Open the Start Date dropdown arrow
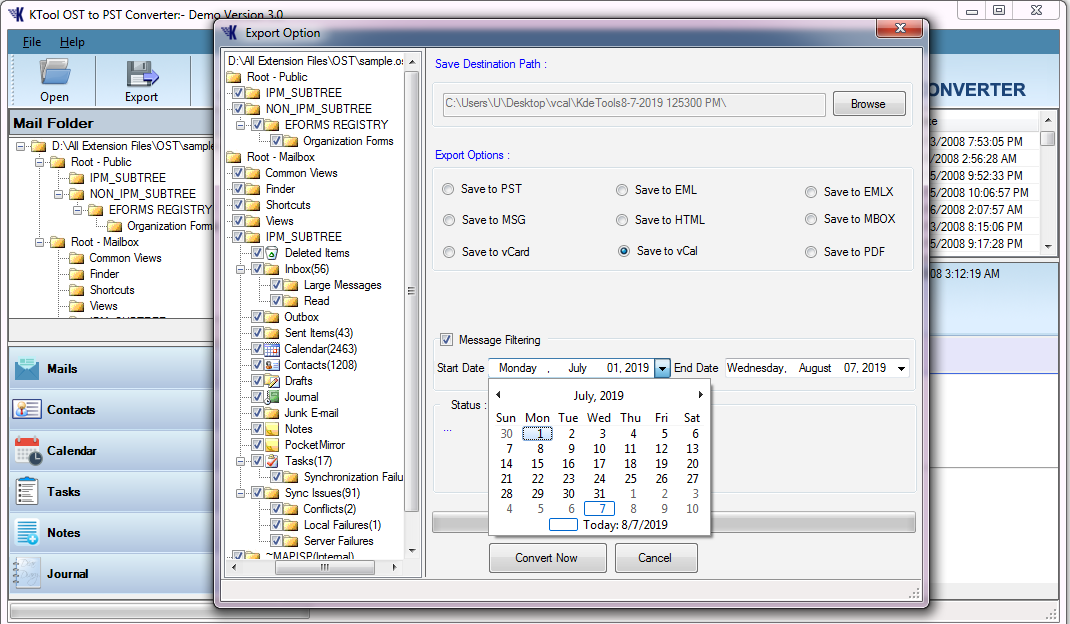This screenshot has width=1070, height=624. (662, 368)
